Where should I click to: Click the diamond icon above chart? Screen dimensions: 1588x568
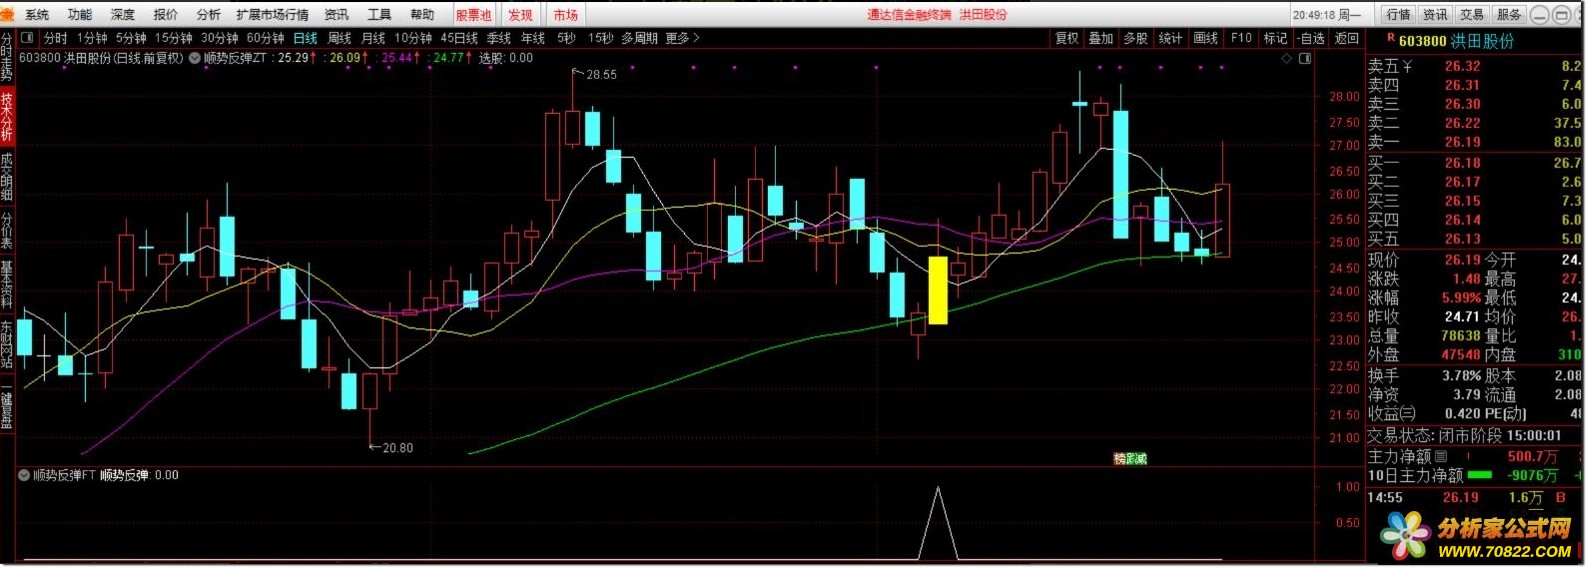pos(1287,58)
